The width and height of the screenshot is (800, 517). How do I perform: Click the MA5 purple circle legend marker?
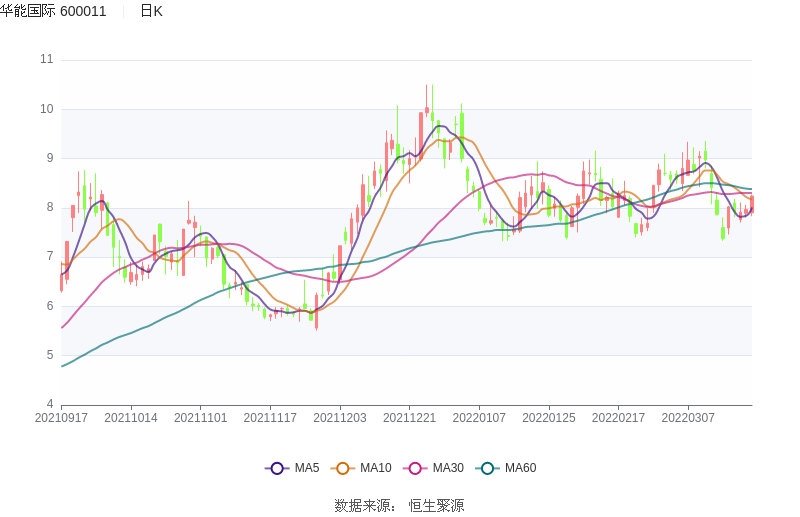[x=277, y=468]
